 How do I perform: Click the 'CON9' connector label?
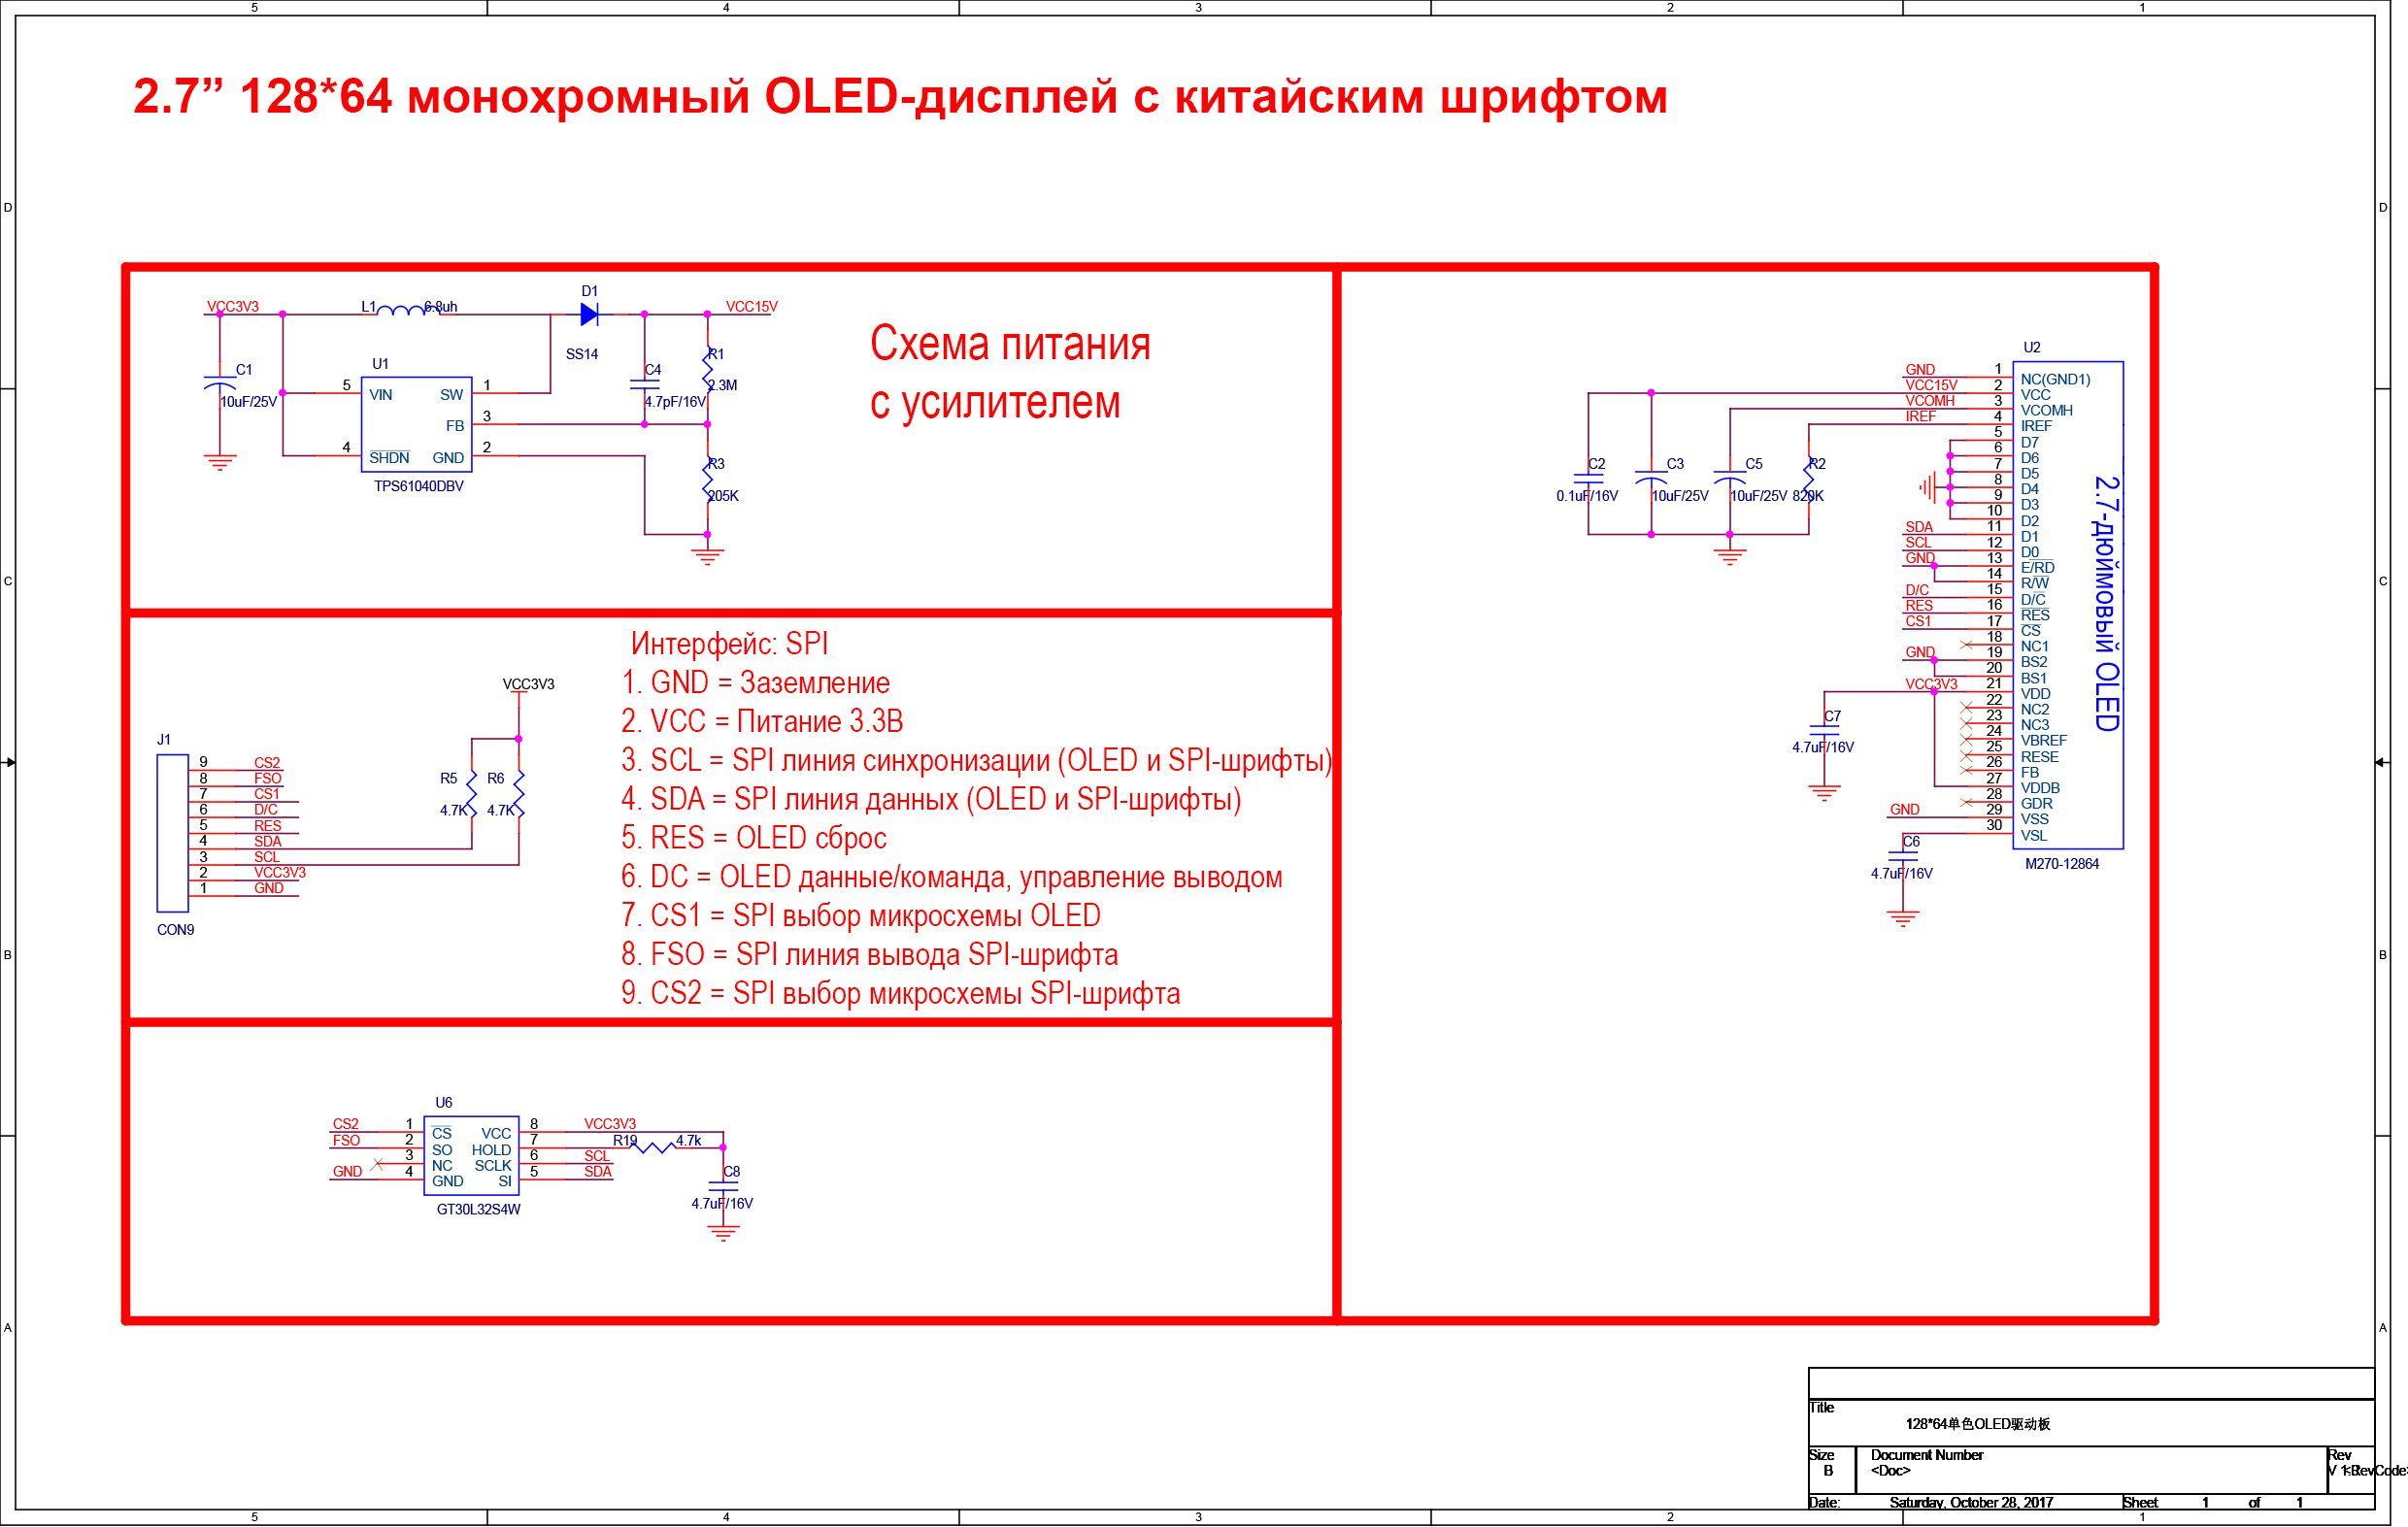click(175, 930)
